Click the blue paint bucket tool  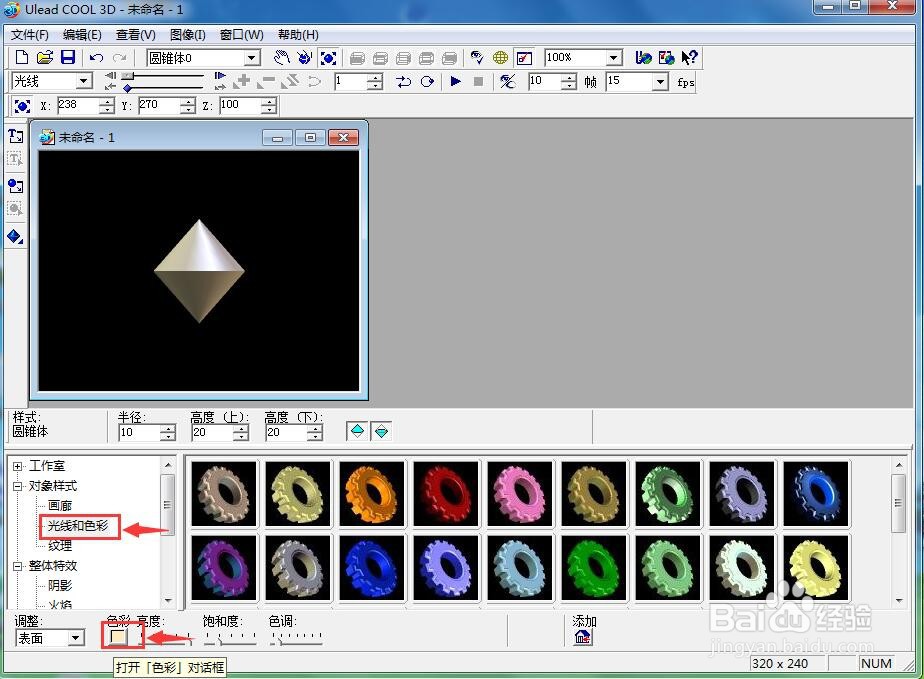(15, 236)
